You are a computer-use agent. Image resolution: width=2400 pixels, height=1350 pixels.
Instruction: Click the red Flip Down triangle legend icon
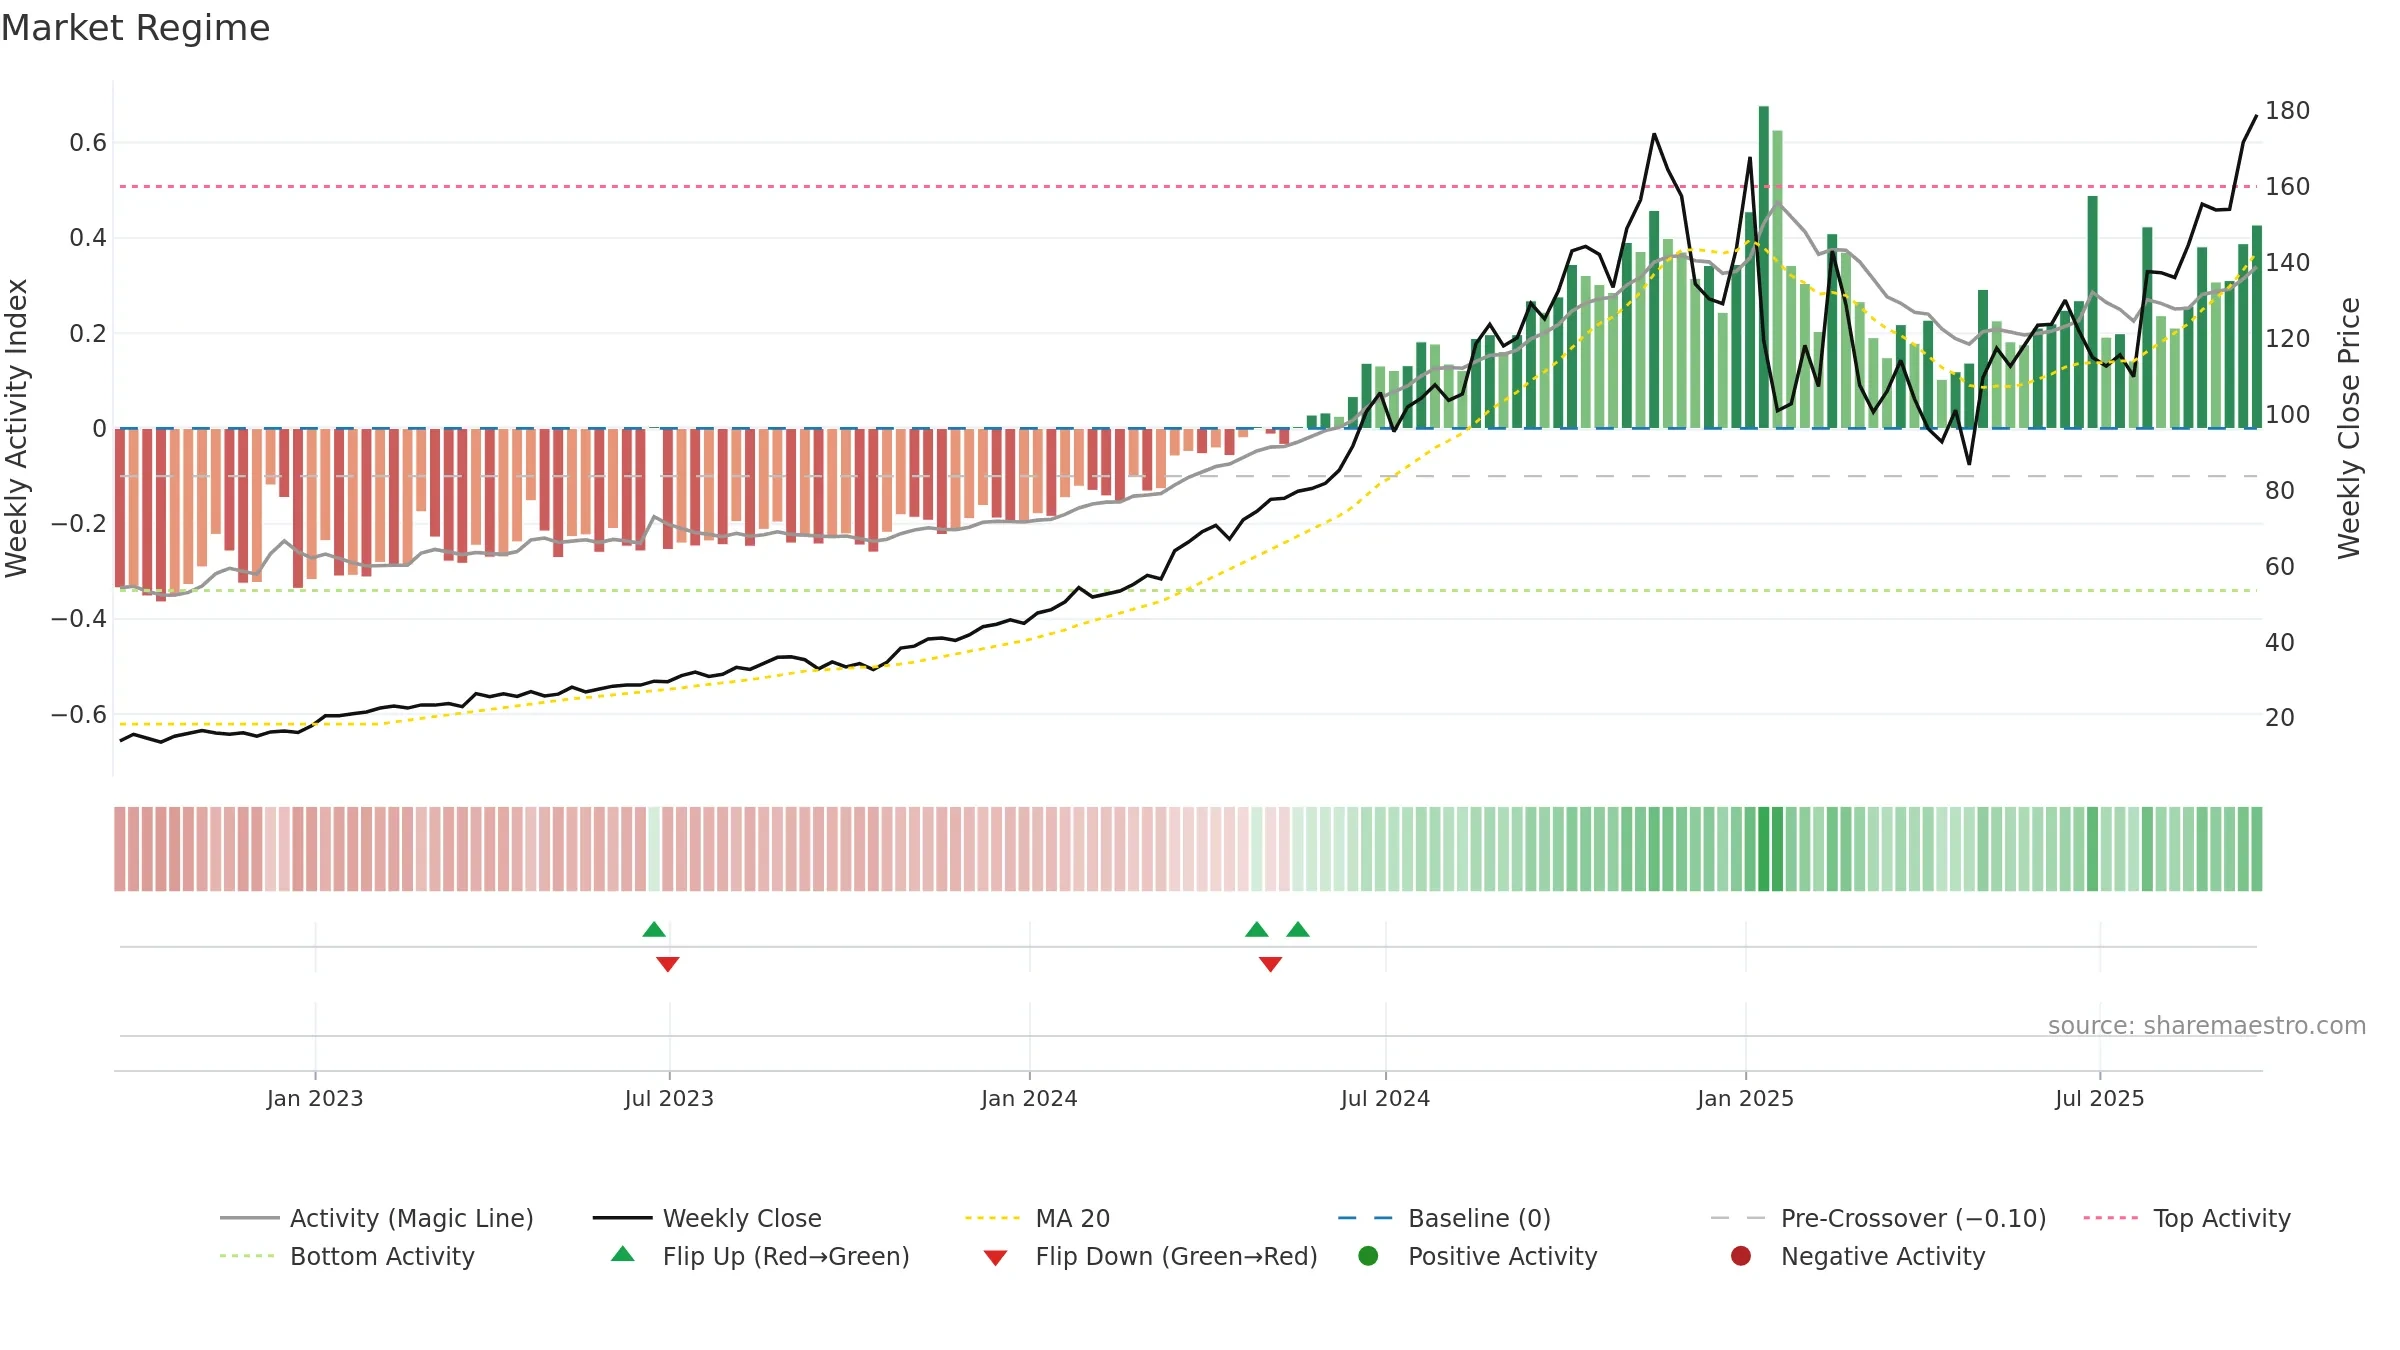pos(995,1258)
